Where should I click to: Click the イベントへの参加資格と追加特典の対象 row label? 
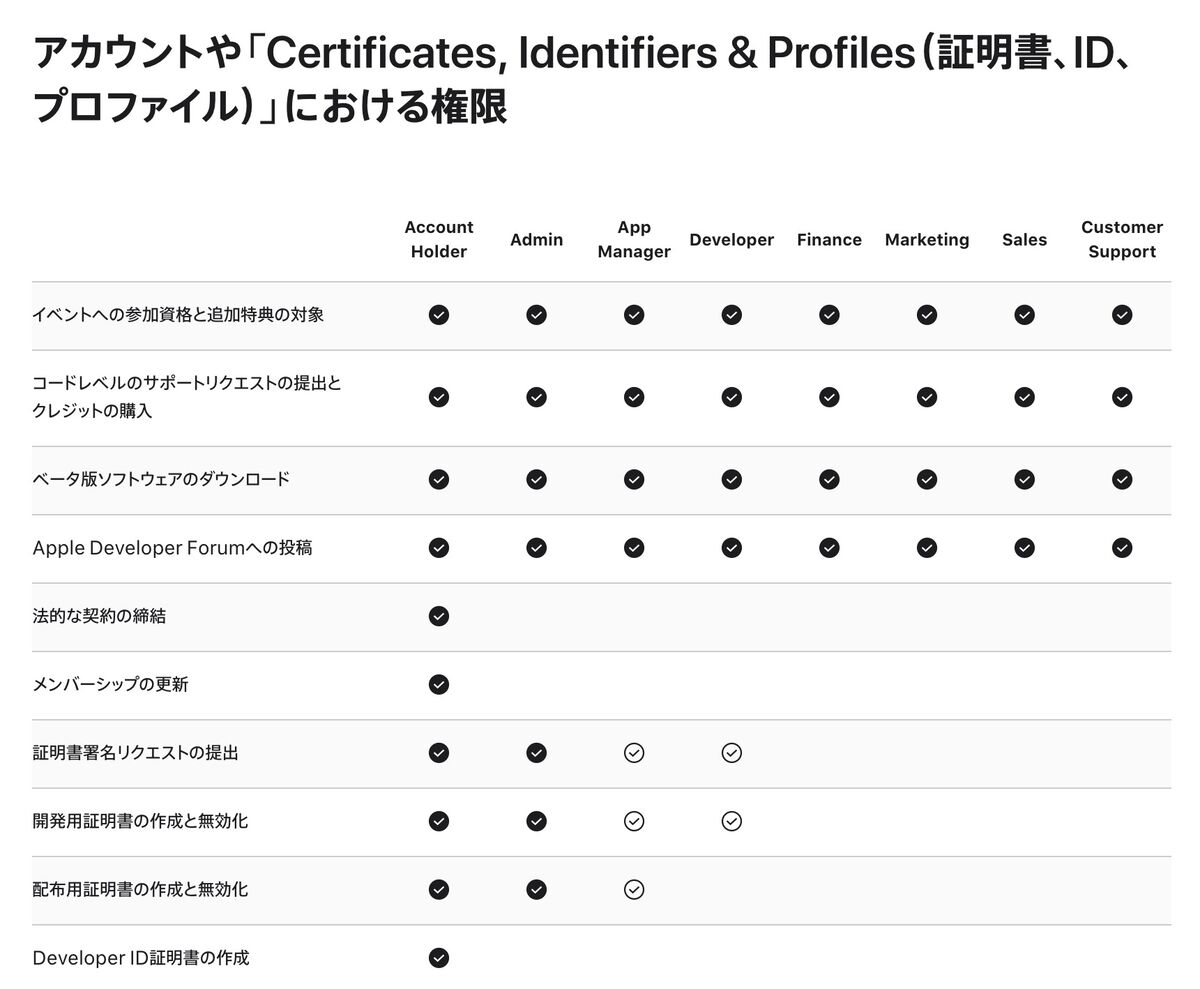tap(178, 315)
